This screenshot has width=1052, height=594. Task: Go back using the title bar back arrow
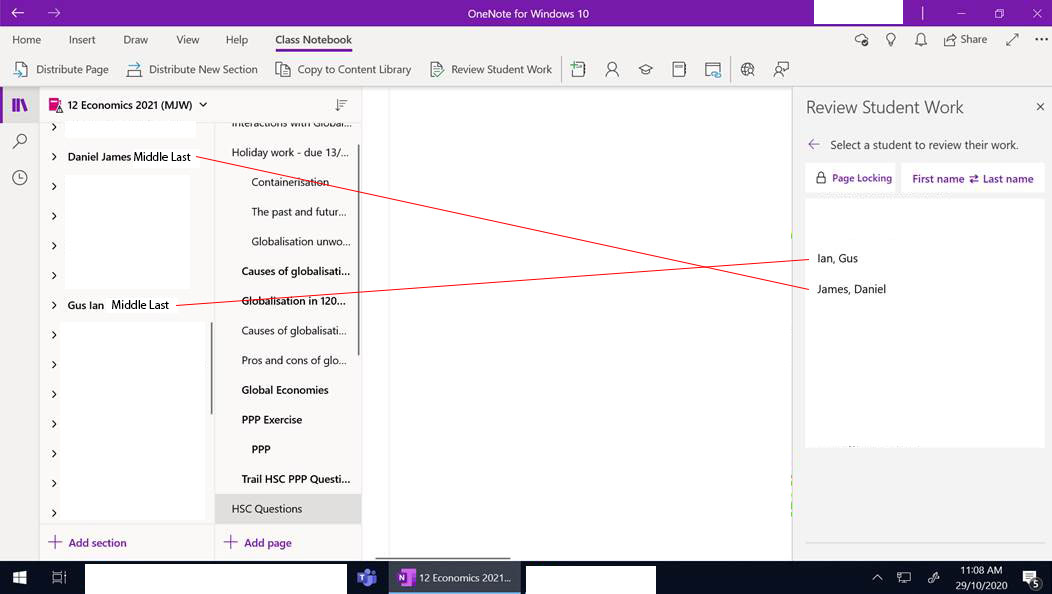pos(18,13)
